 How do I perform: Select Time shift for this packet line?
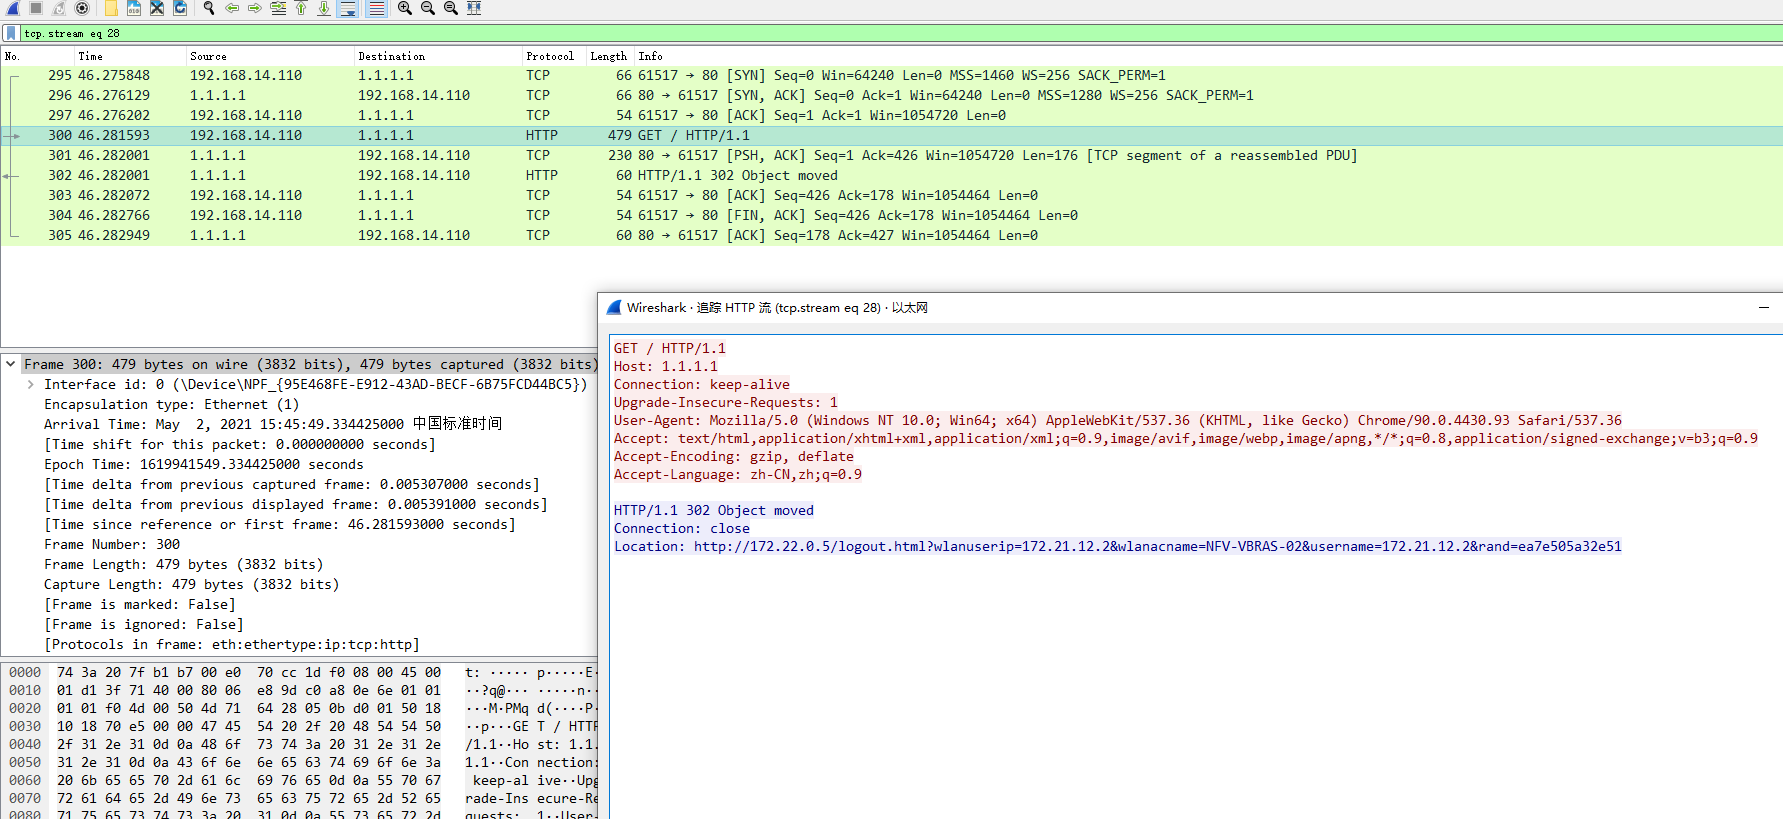click(240, 444)
